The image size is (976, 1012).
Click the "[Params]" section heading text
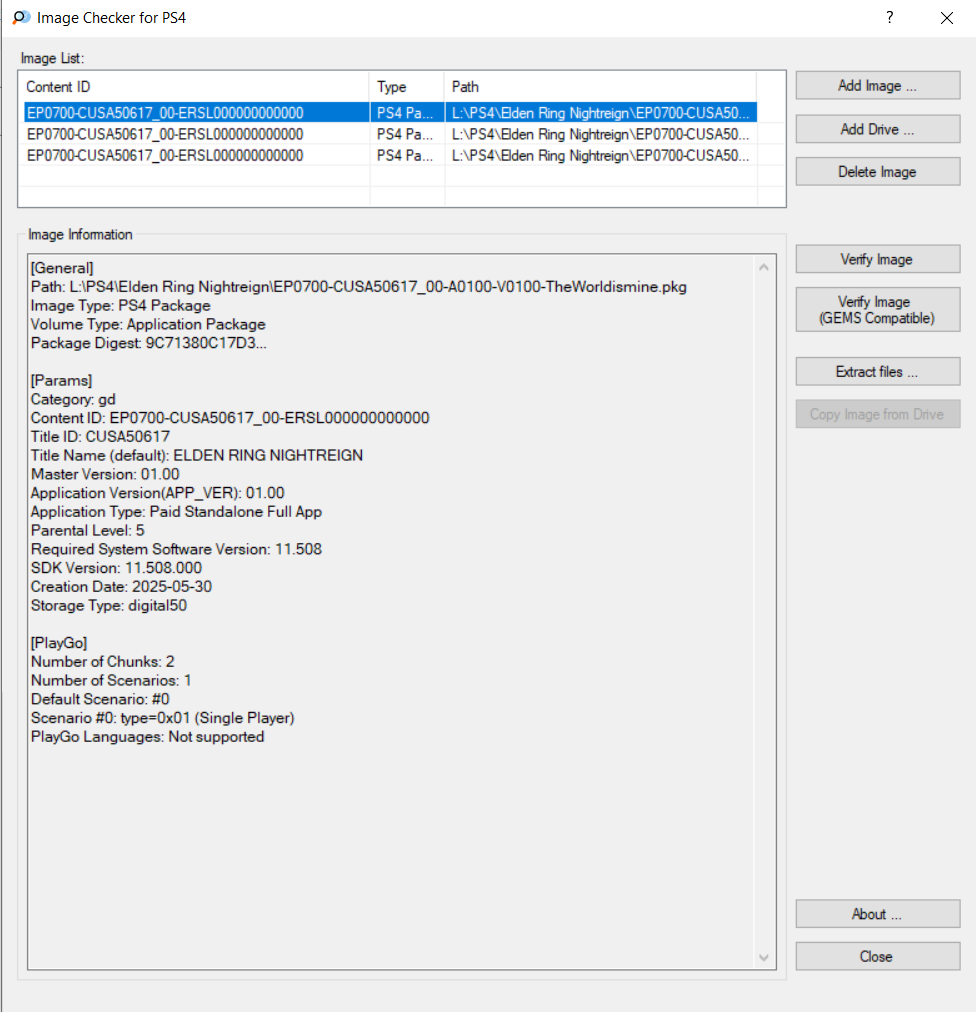pyautogui.click(x=61, y=380)
